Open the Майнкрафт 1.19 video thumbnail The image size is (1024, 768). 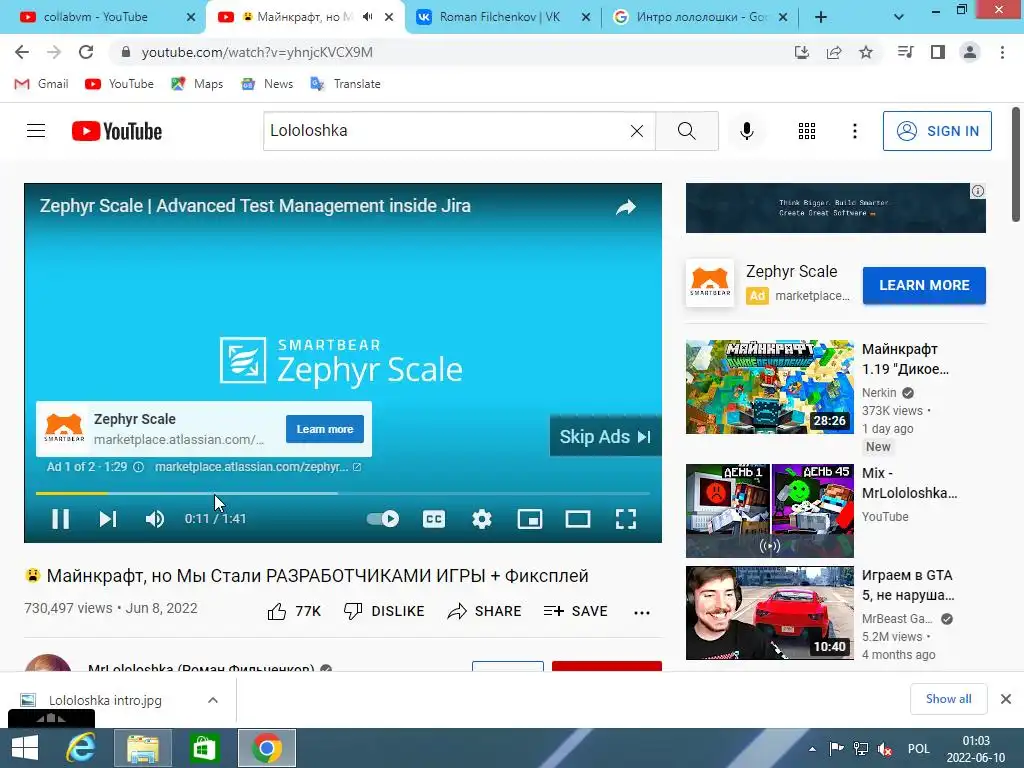coord(769,387)
